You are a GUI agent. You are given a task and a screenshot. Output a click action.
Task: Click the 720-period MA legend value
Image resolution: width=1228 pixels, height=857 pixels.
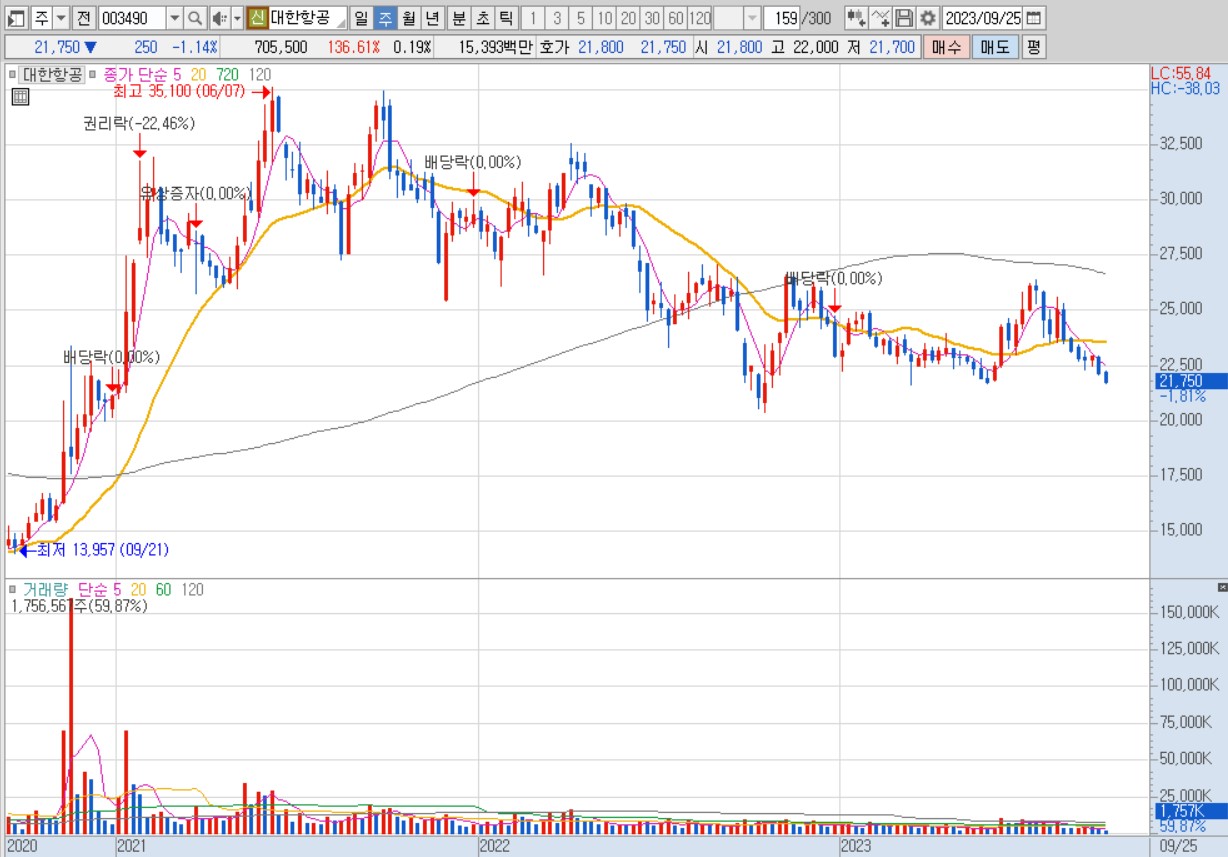click(227, 74)
